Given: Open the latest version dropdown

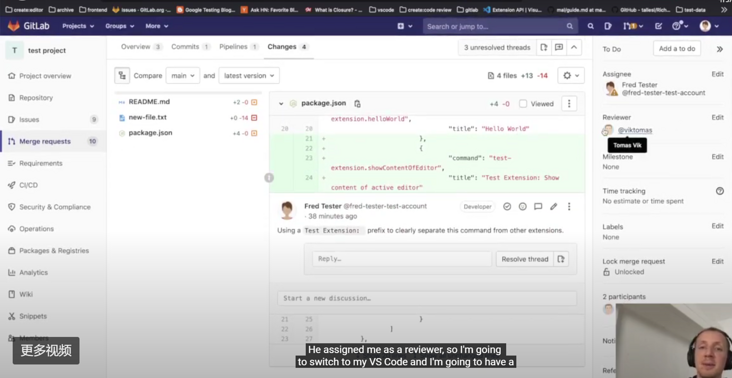Looking at the screenshot, I should (x=249, y=76).
